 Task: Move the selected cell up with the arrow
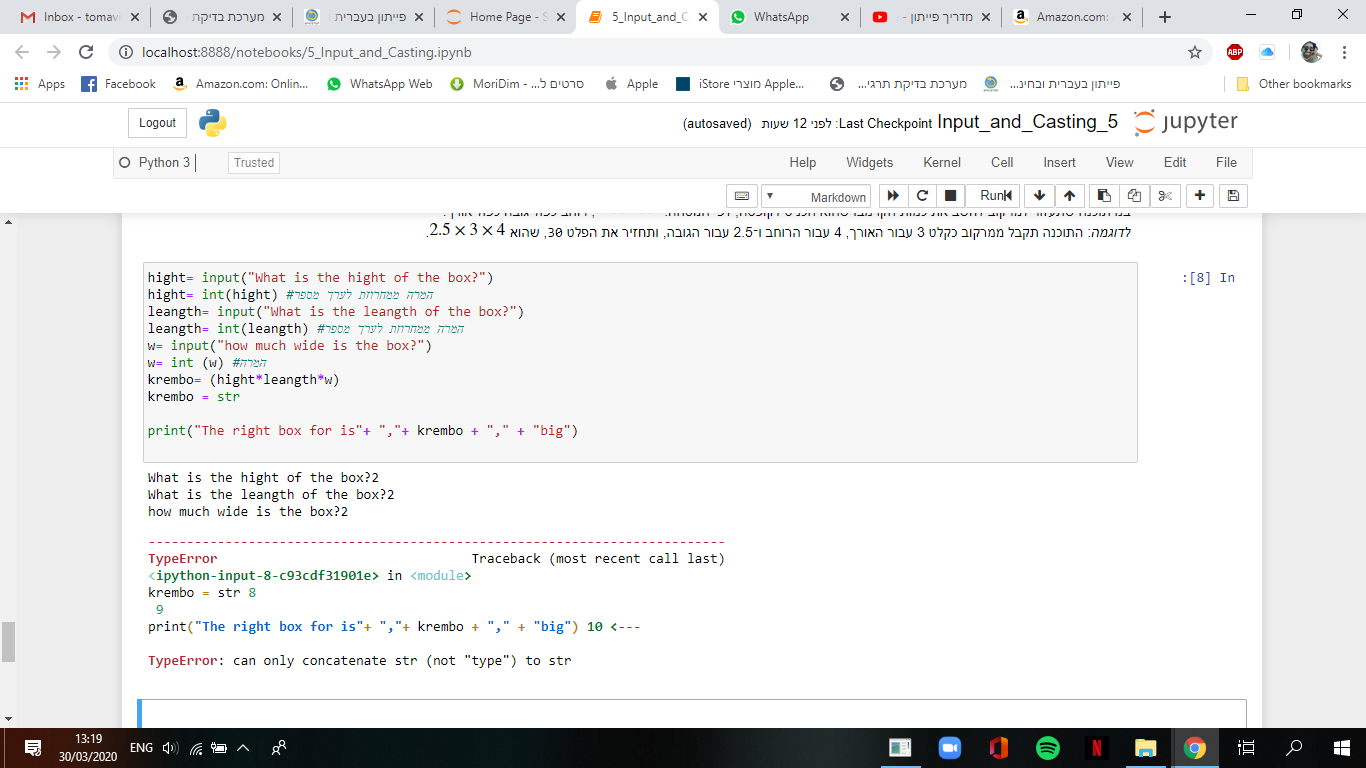pos(1069,196)
